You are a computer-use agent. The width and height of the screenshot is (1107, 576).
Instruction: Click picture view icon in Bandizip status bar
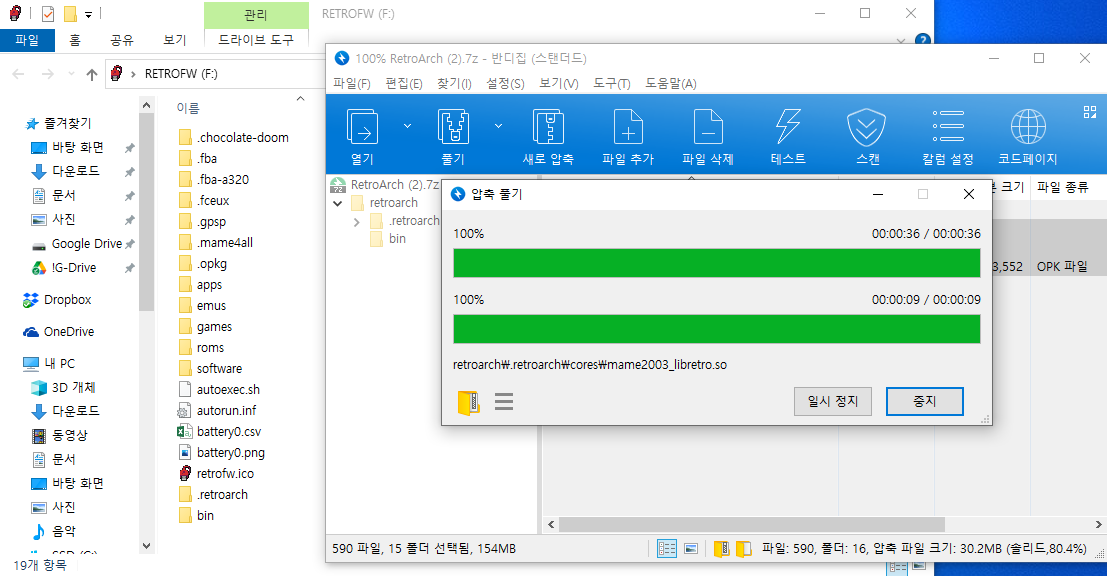(691, 548)
